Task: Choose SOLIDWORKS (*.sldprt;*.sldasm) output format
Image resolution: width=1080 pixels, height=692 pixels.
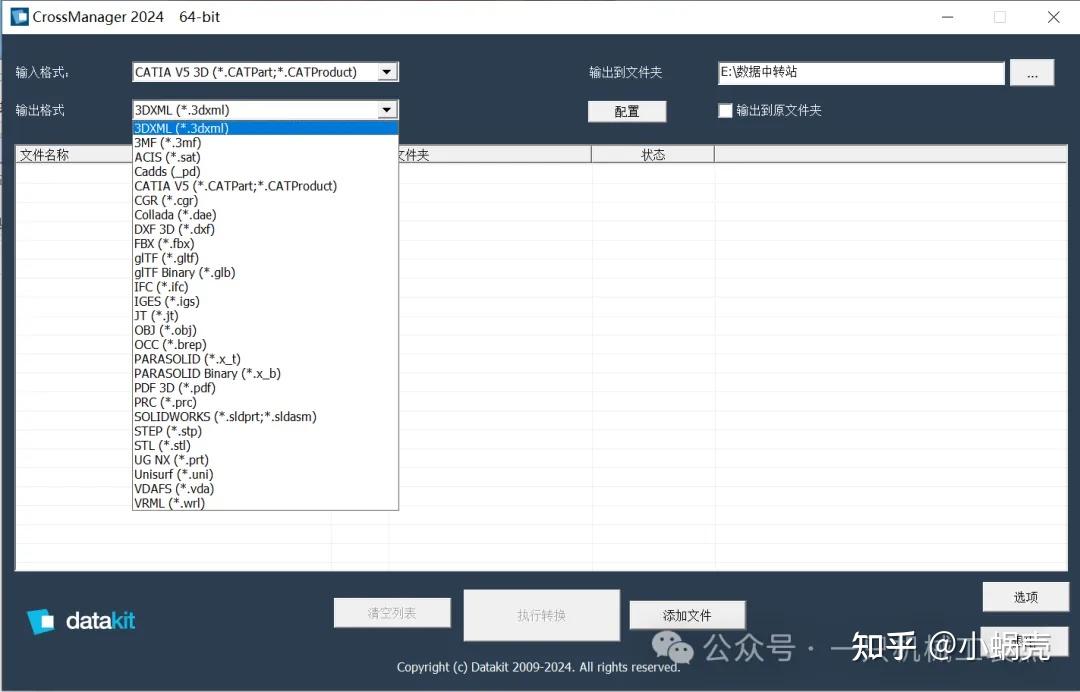Action: (x=225, y=416)
